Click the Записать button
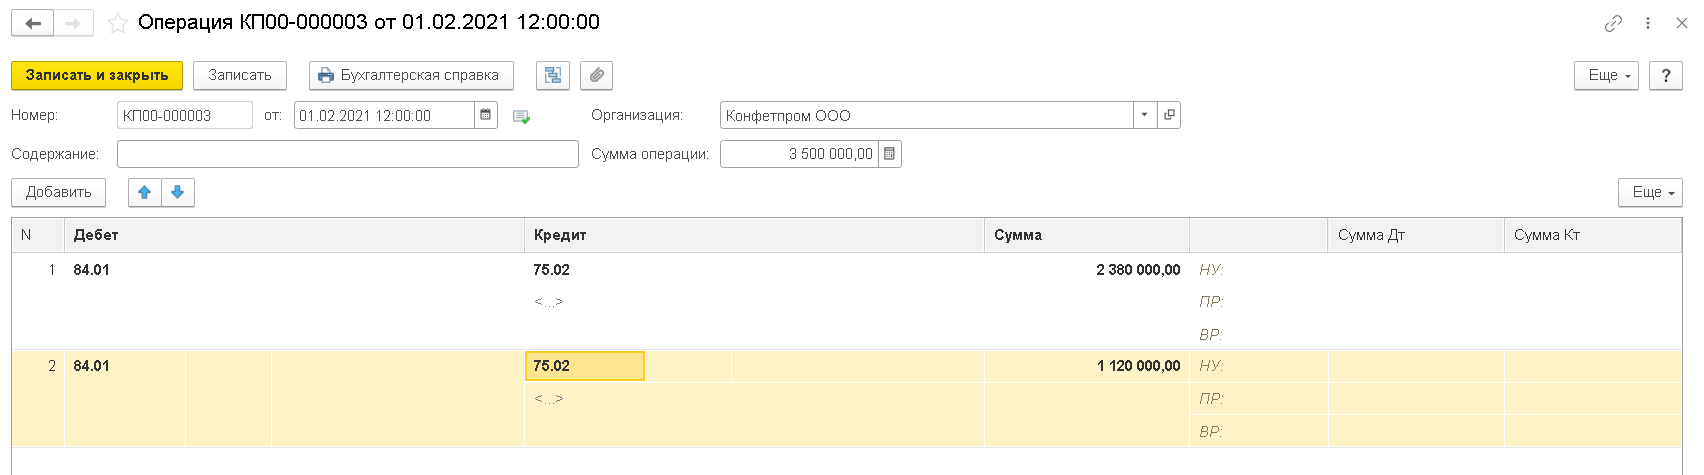The height and width of the screenshot is (475, 1704). (x=240, y=76)
